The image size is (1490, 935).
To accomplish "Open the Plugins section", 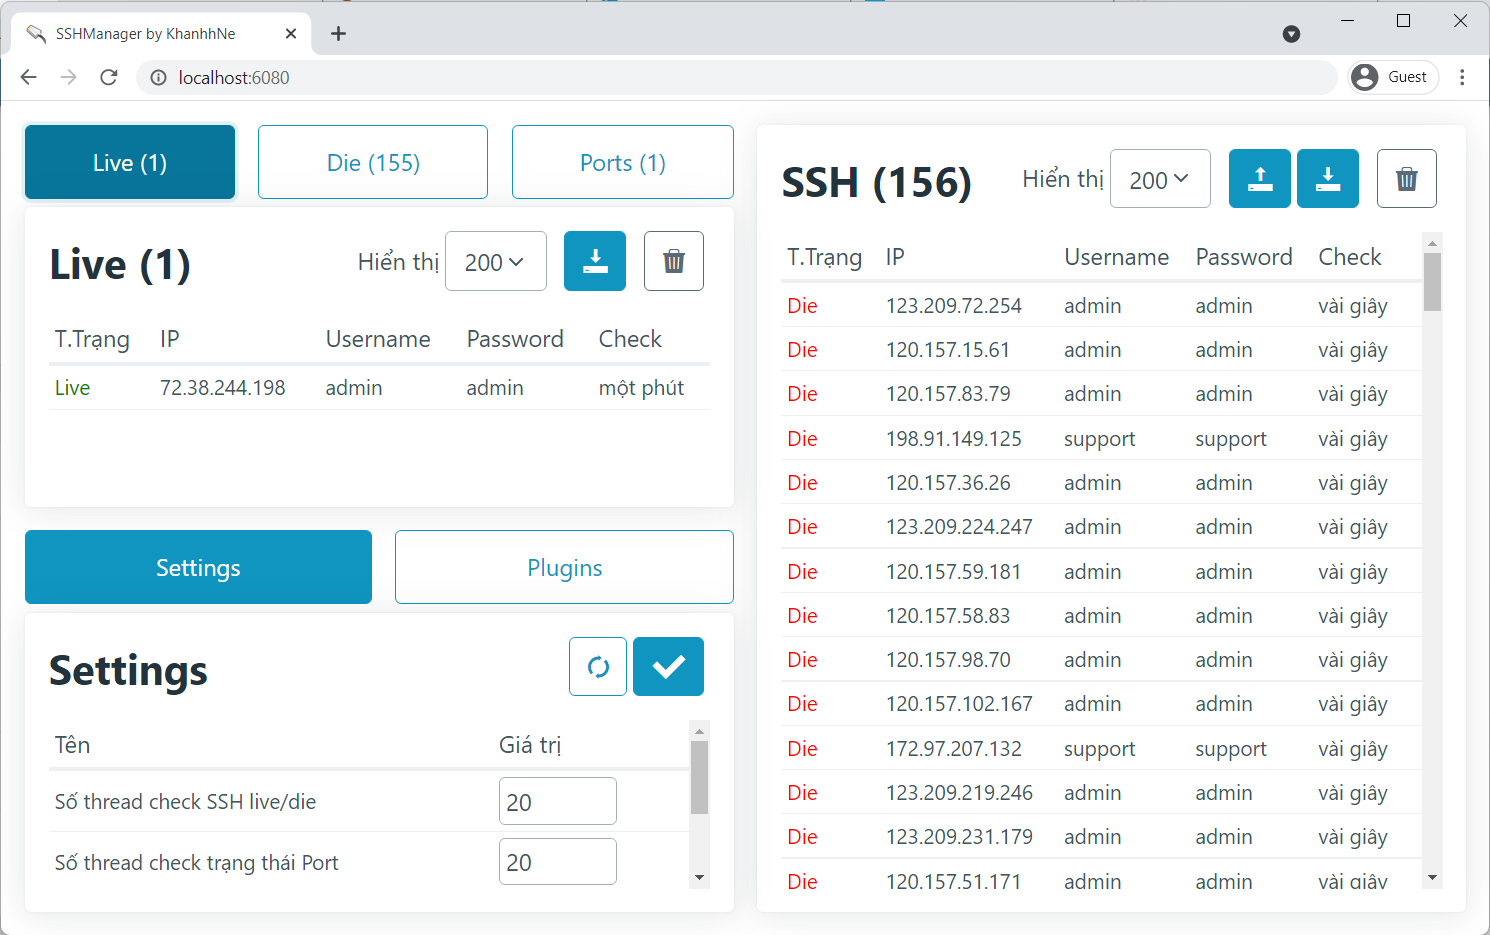I will pyautogui.click(x=564, y=567).
